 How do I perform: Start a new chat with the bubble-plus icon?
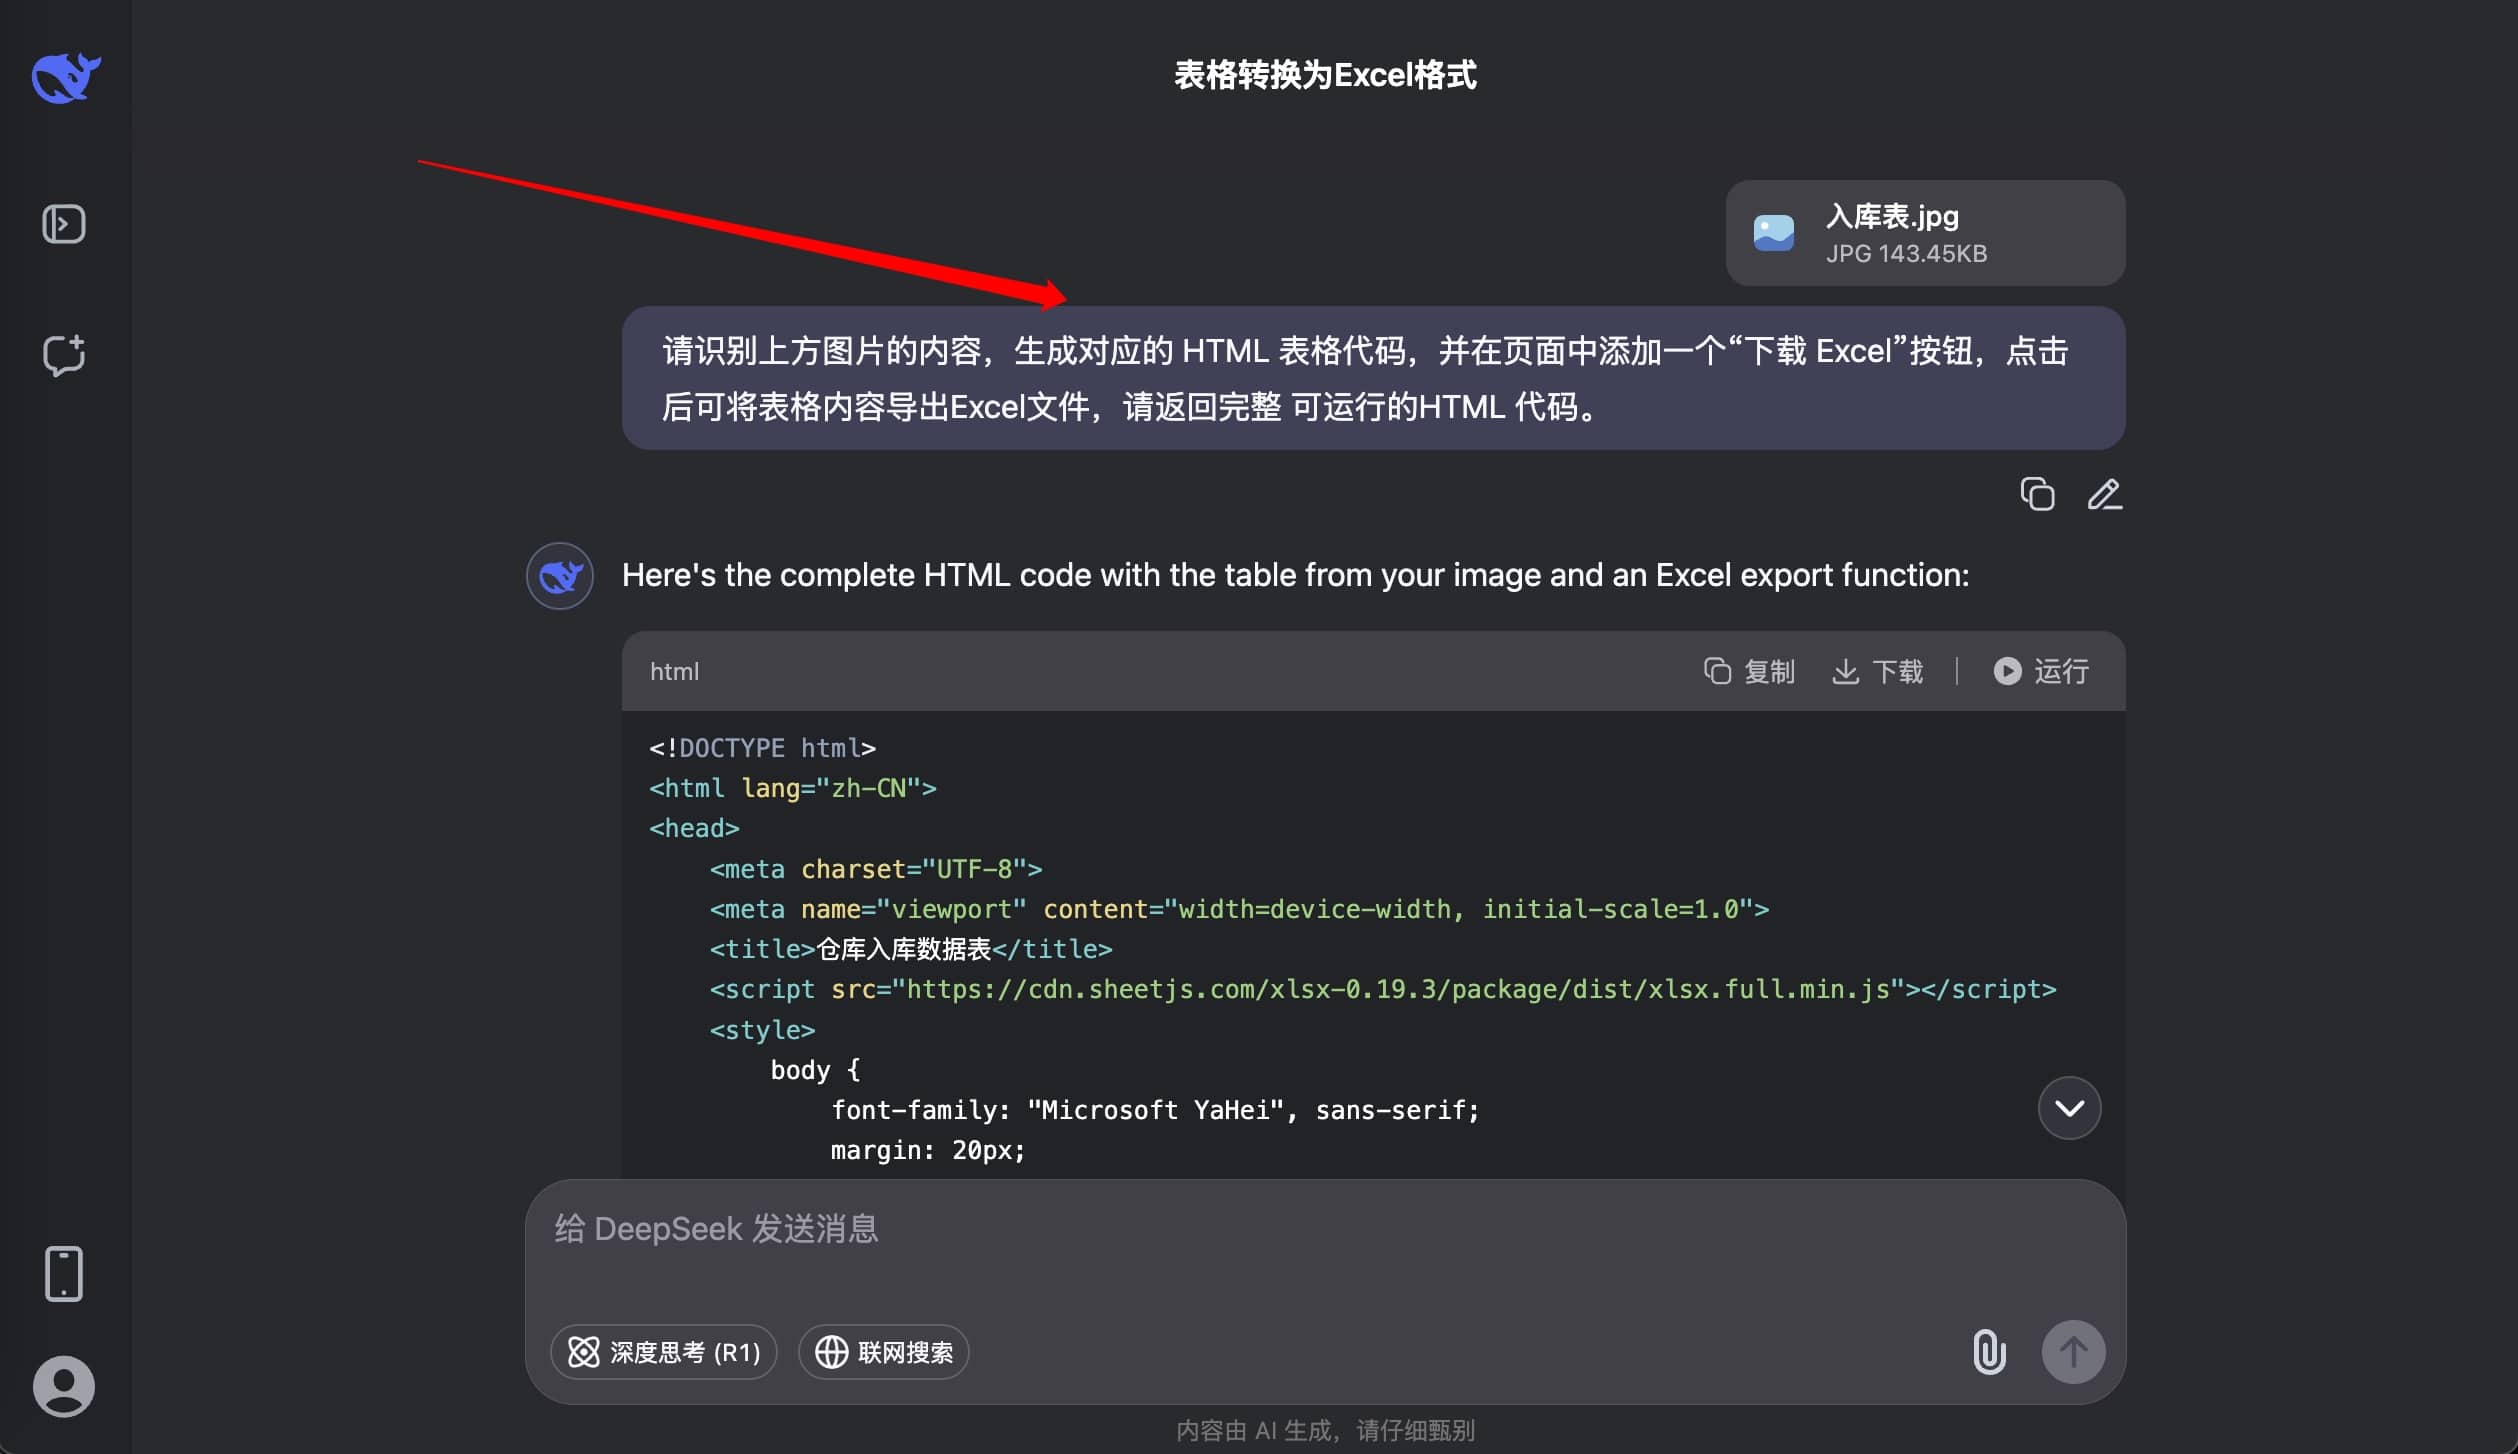click(64, 354)
